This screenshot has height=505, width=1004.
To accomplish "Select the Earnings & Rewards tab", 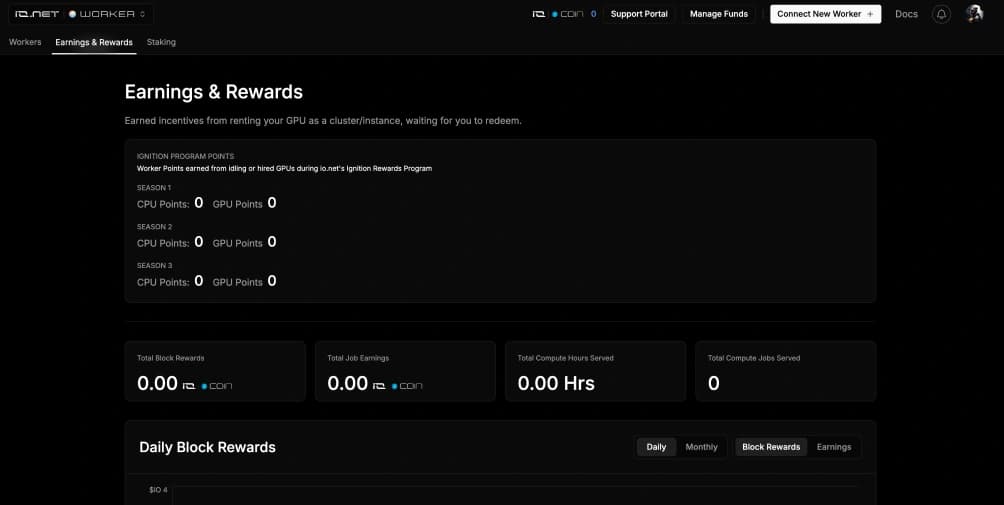I will tap(94, 42).
